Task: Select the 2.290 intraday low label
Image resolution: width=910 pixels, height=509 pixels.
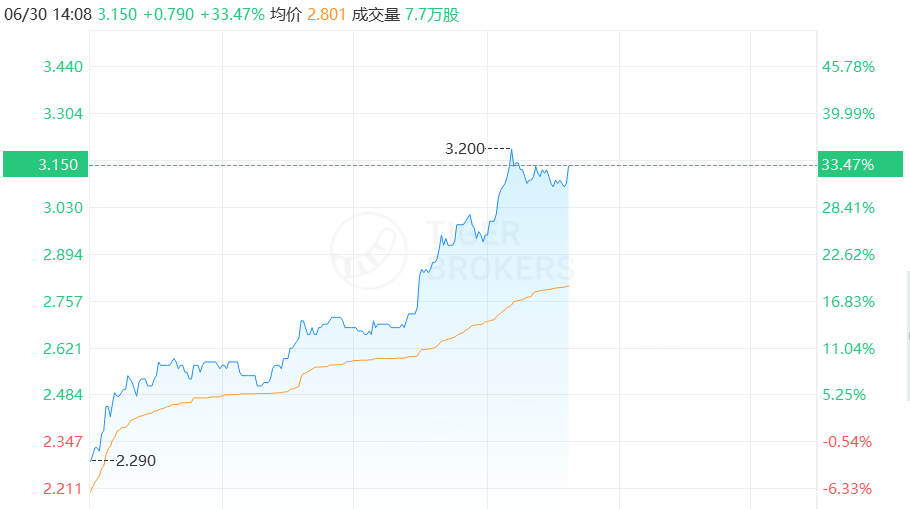Action: tap(136, 461)
